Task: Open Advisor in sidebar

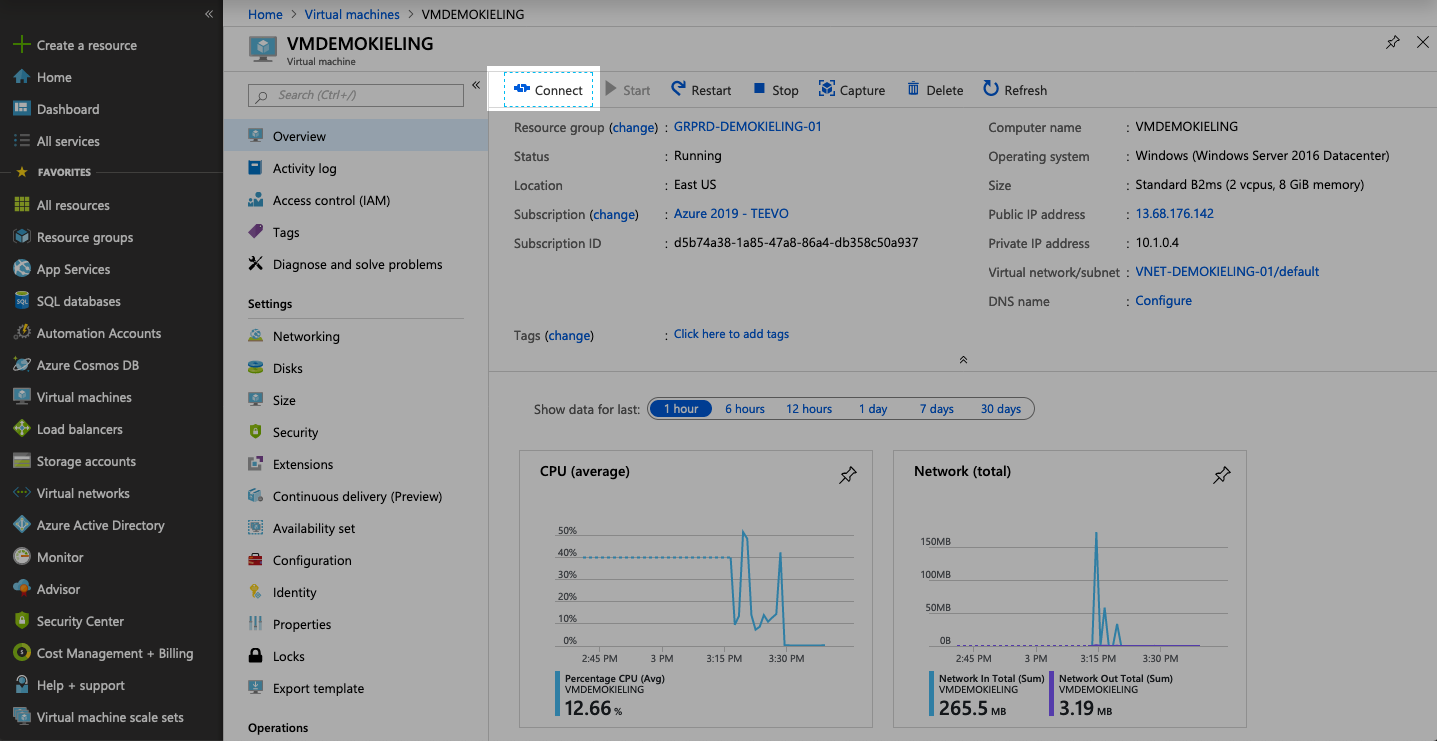Action: point(58,589)
